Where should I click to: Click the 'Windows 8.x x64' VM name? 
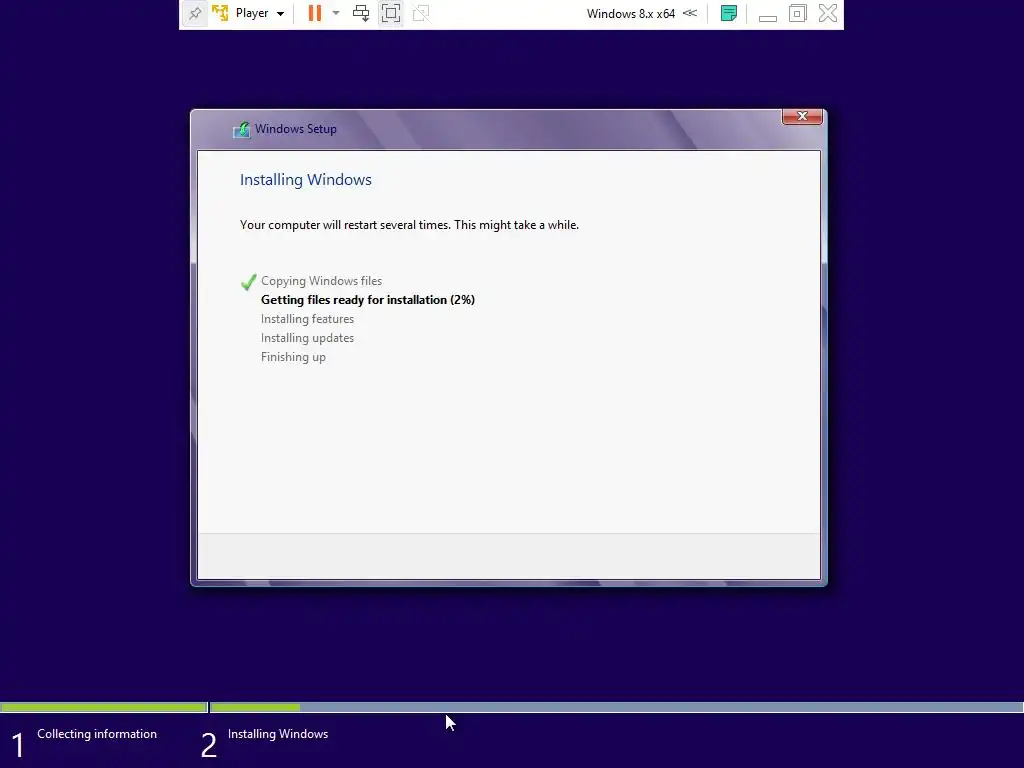pyautogui.click(x=630, y=13)
